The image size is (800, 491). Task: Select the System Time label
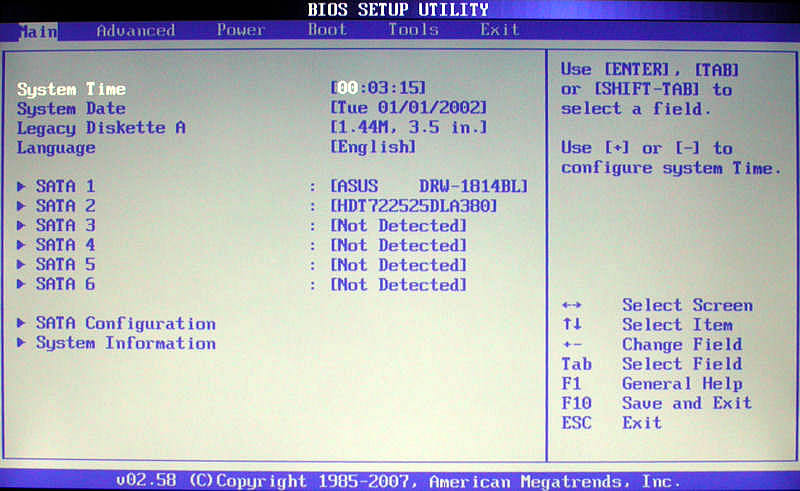tap(71, 89)
